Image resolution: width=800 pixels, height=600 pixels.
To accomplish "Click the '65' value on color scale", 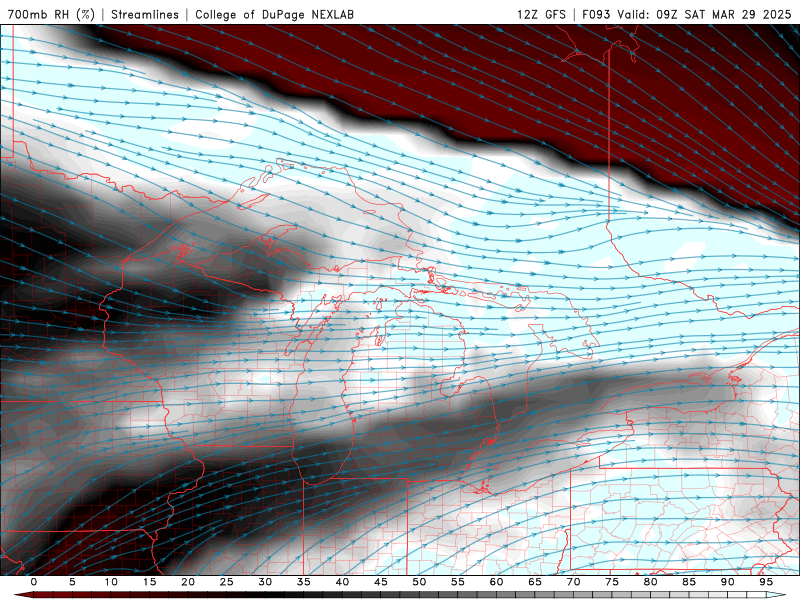I will [x=535, y=582].
